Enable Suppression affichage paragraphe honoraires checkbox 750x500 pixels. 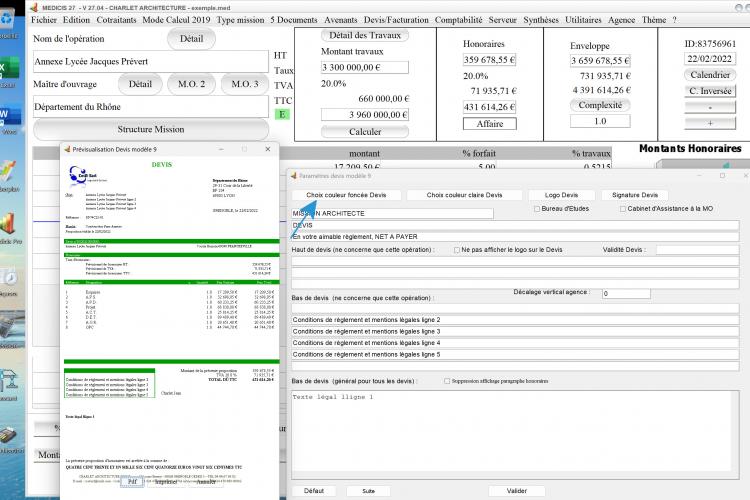(x=447, y=381)
